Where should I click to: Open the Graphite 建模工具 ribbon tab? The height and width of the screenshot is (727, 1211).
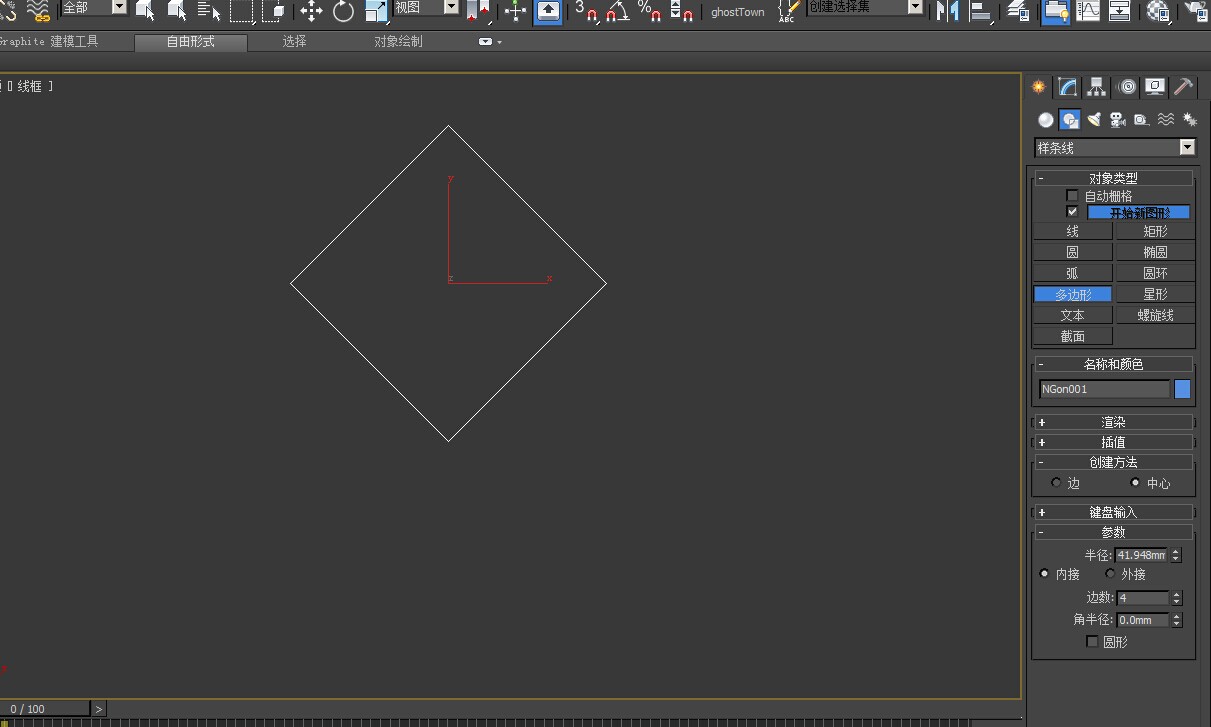pos(49,42)
